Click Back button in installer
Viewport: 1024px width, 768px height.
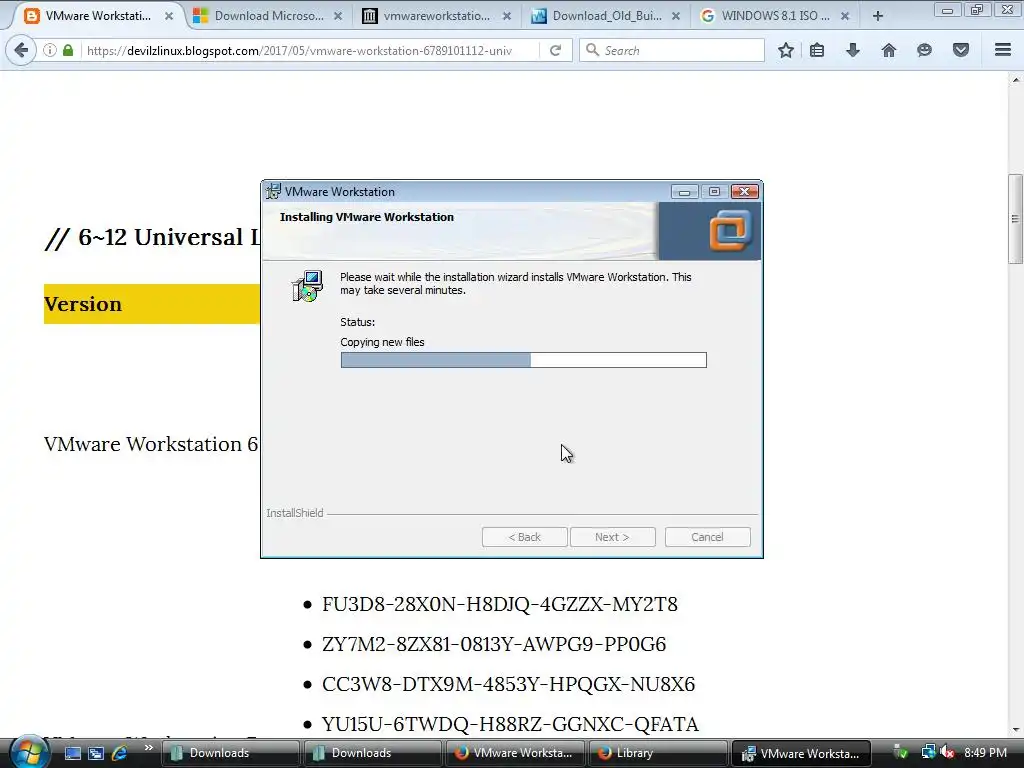(x=524, y=537)
